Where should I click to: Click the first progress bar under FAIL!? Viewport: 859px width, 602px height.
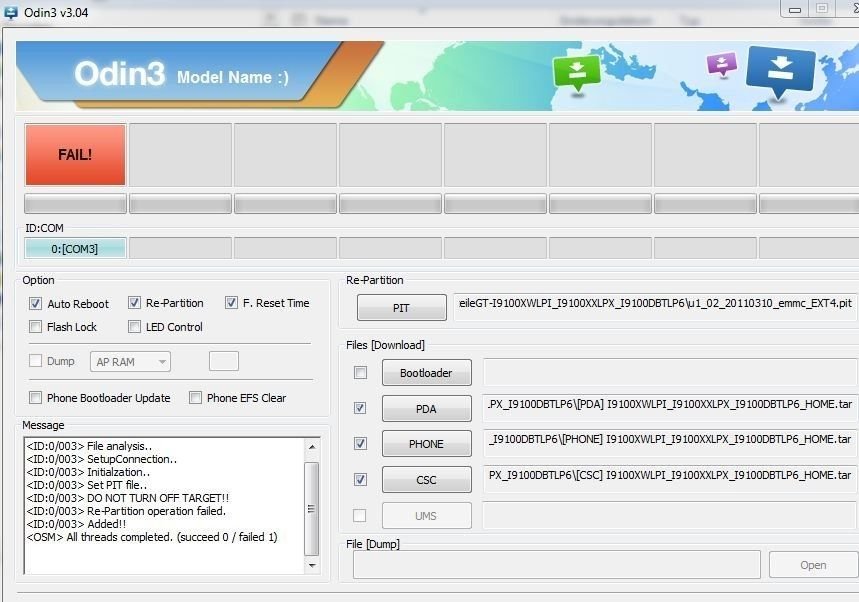(x=75, y=204)
